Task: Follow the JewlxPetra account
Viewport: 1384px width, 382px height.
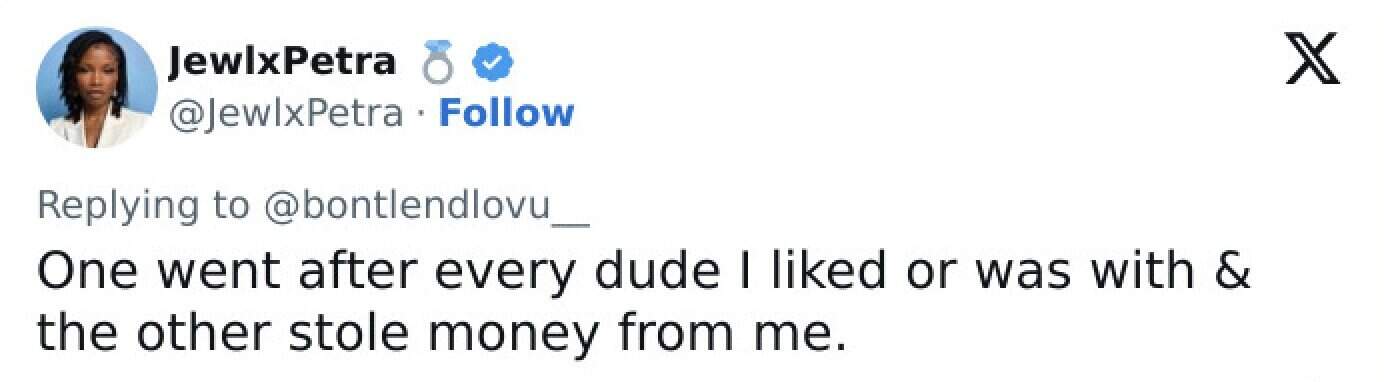Action: (x=507, y=113)
